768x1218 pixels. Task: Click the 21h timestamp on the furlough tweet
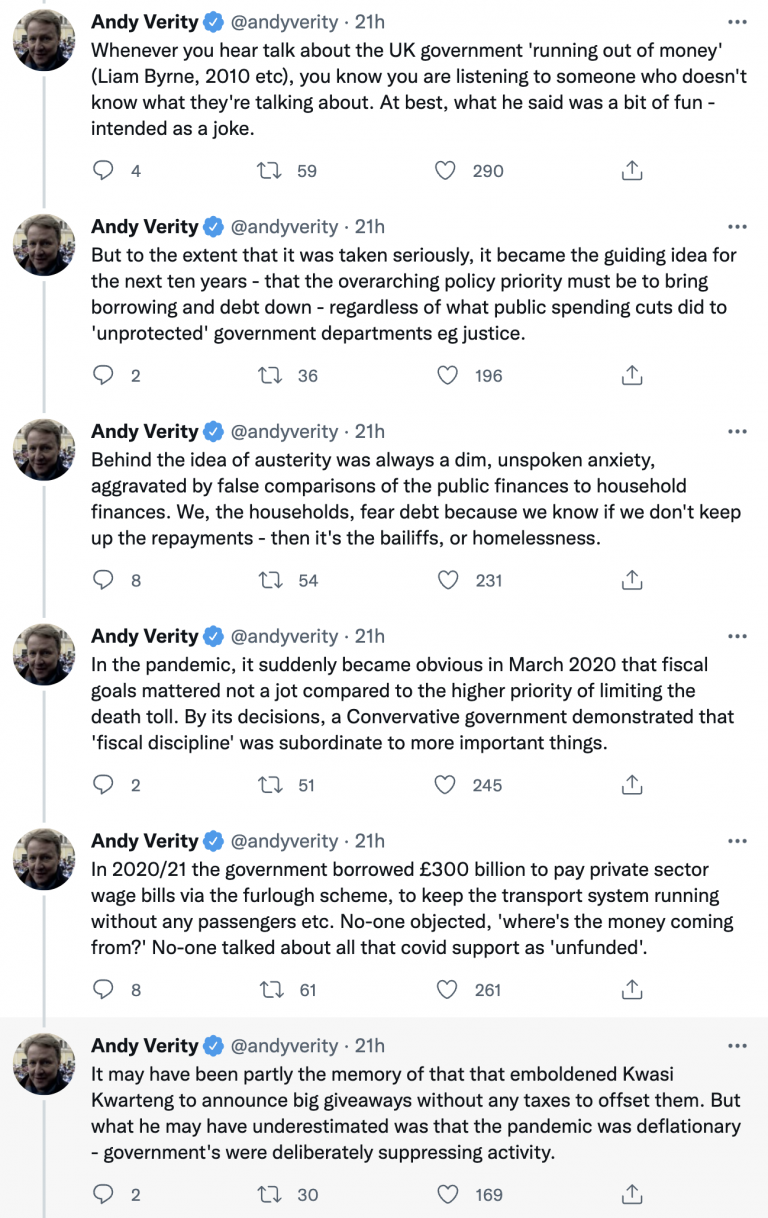[369, 841]
